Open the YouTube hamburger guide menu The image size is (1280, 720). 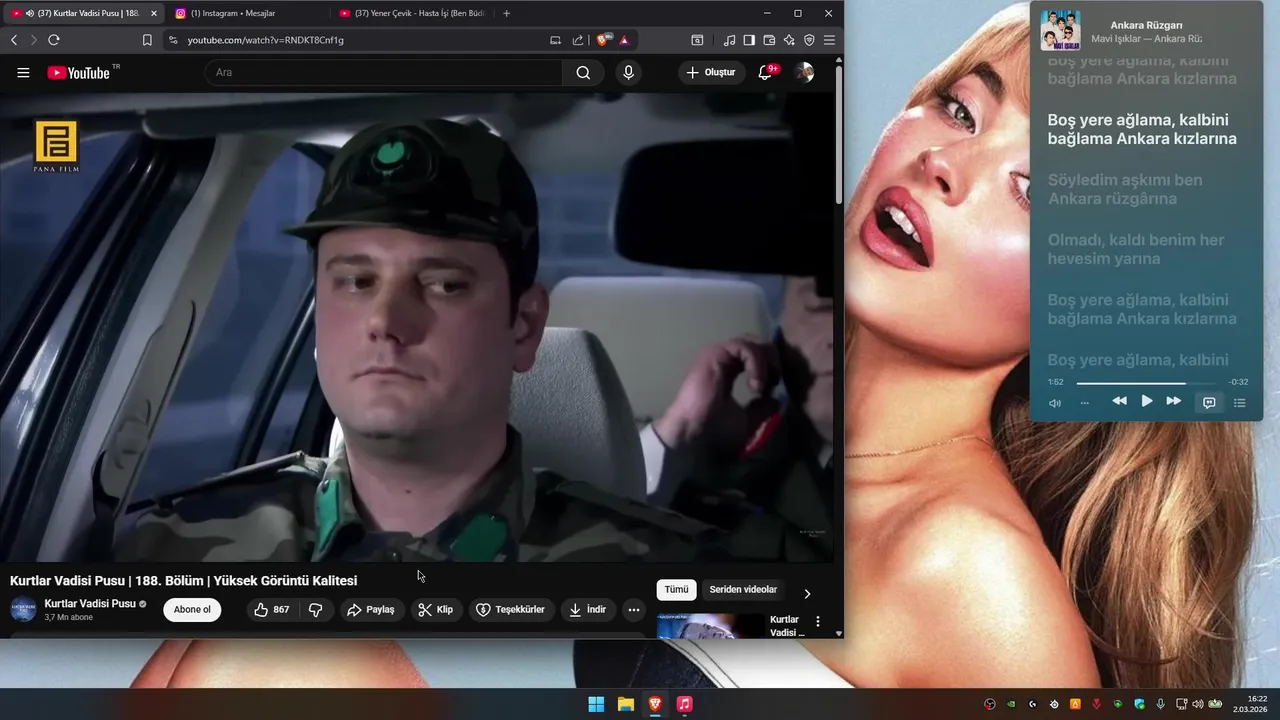[23, 72]
